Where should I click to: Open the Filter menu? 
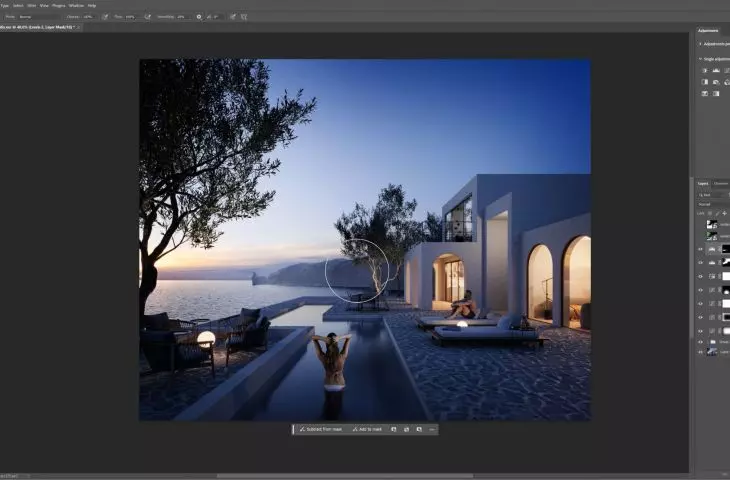(x=32, y=6)
